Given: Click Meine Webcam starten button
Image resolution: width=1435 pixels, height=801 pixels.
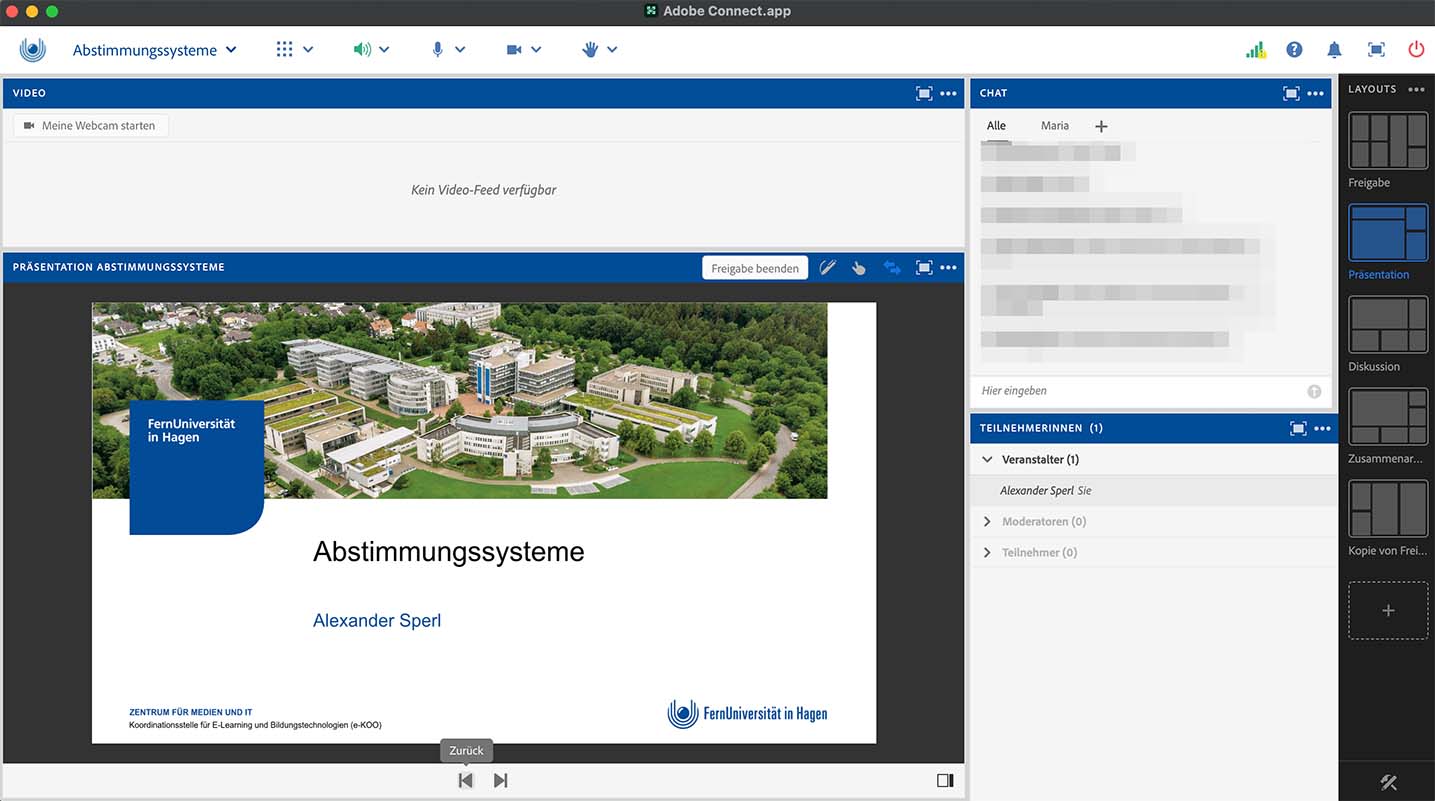Looking at the screenshot, I should coord(90,126).
